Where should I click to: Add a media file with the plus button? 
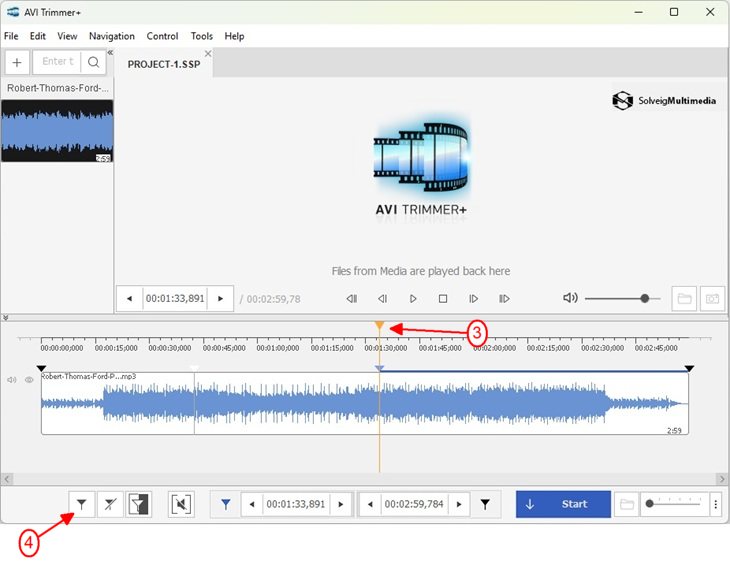[x=17, y=62]
